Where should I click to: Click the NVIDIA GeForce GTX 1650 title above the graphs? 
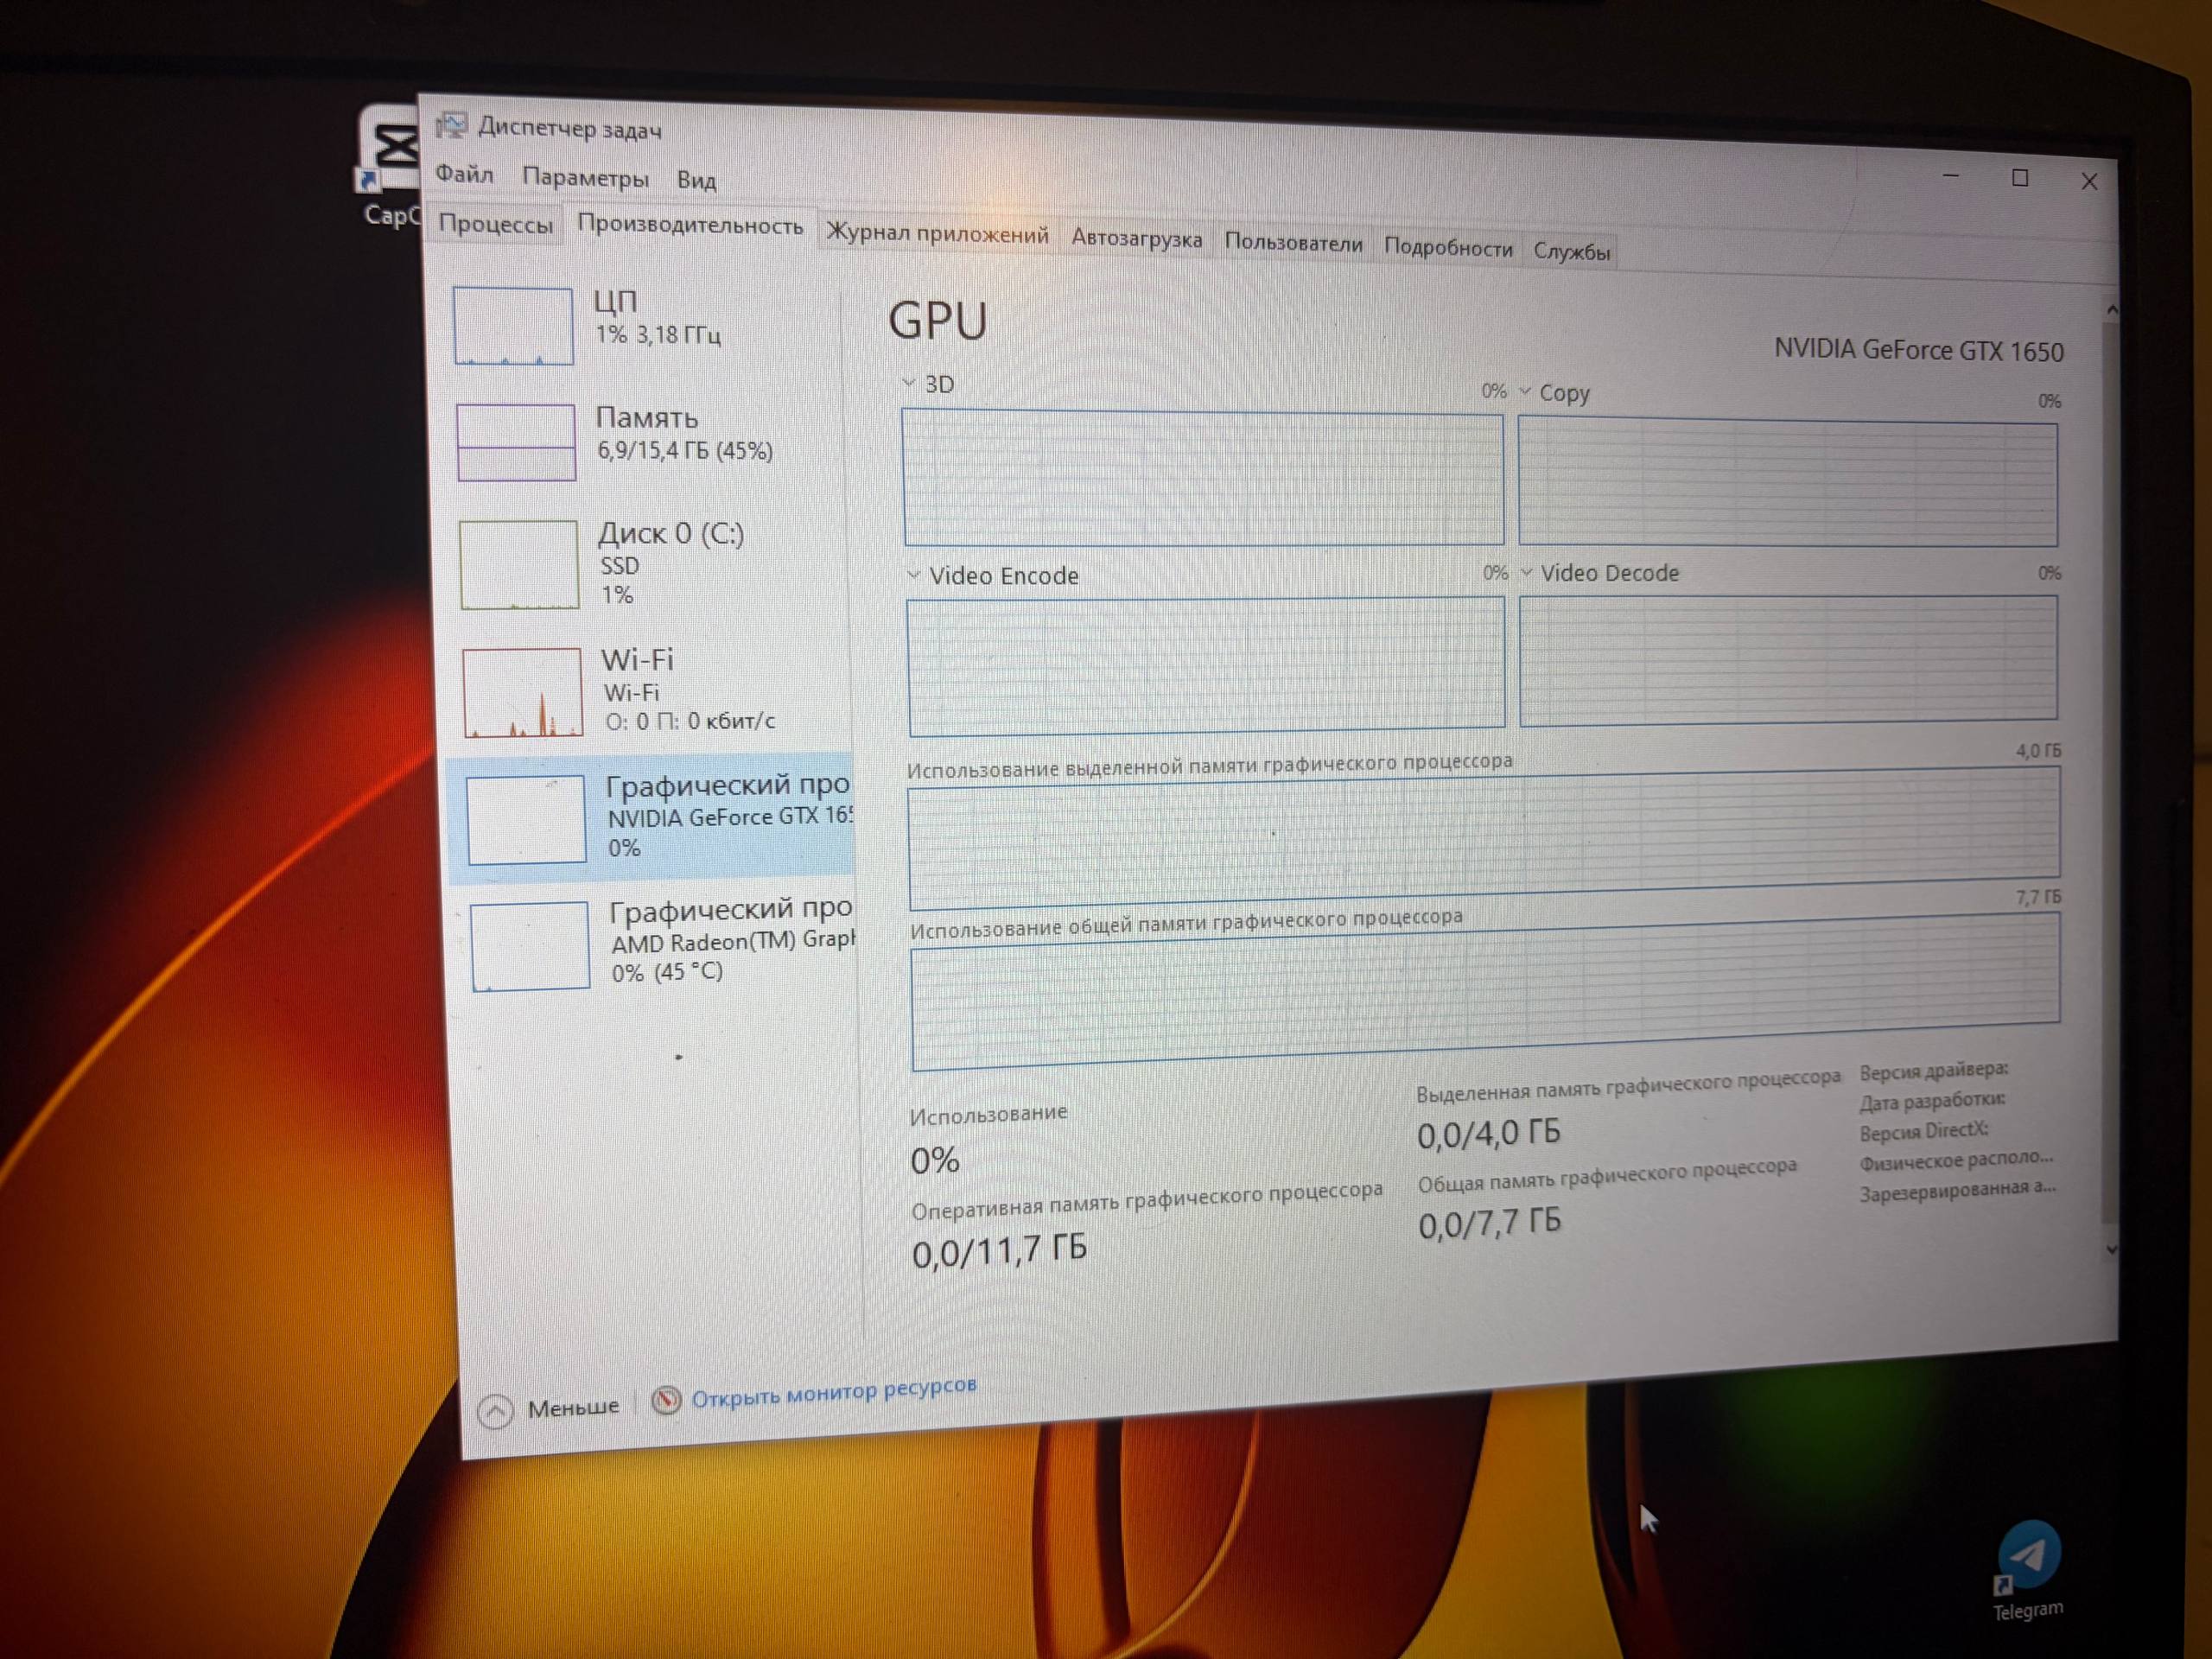[x=1918, y=350]
